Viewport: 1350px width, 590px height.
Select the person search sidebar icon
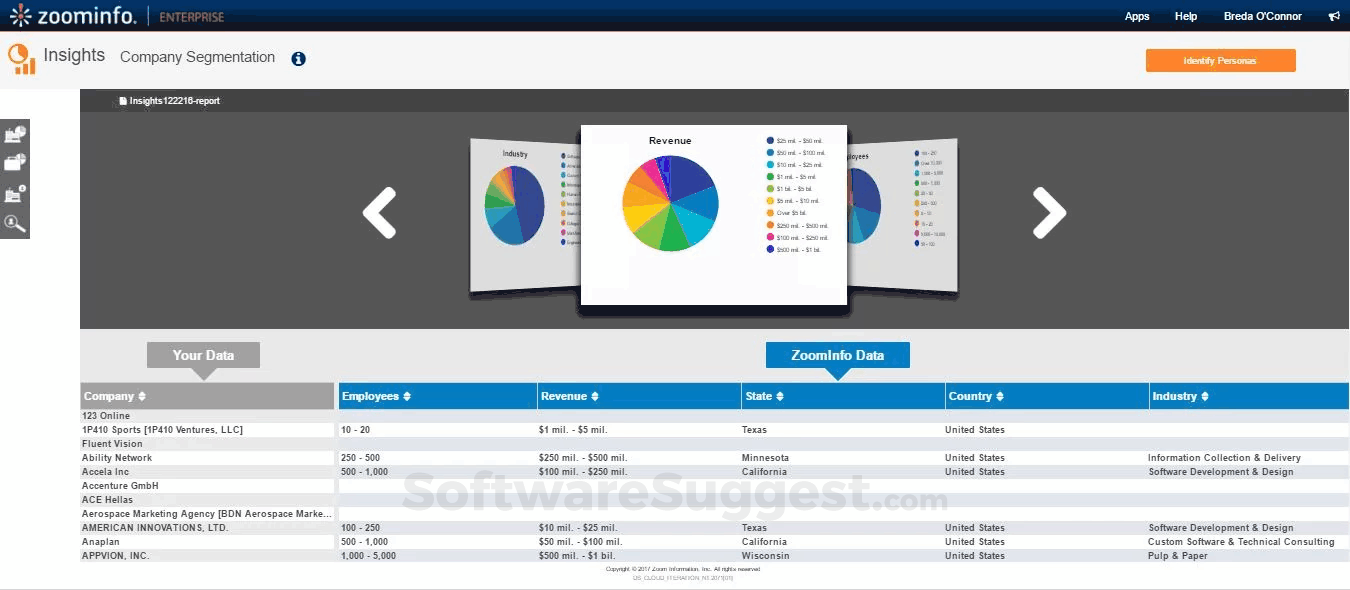15,224
